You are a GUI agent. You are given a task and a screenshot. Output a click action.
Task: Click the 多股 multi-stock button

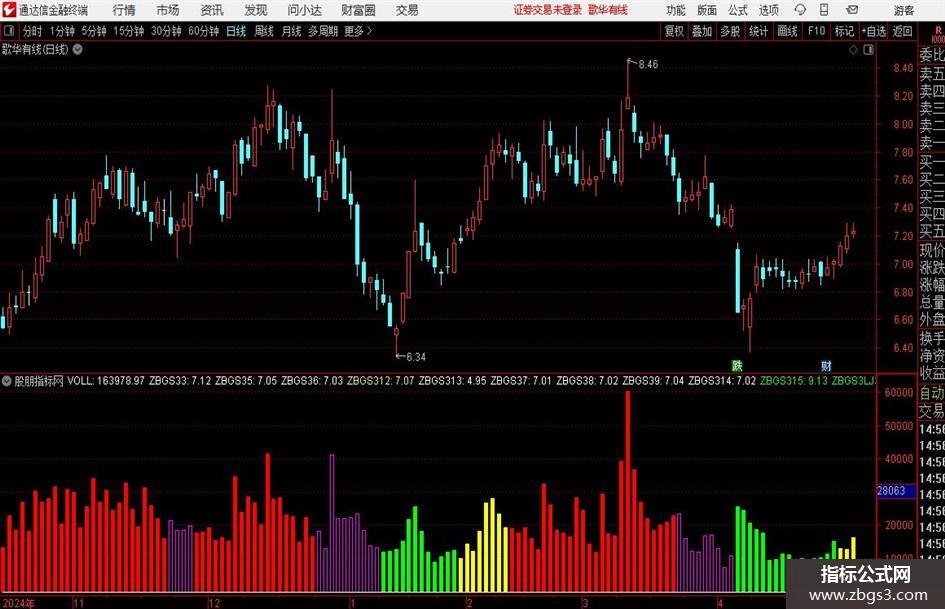(x=730, y=31)
